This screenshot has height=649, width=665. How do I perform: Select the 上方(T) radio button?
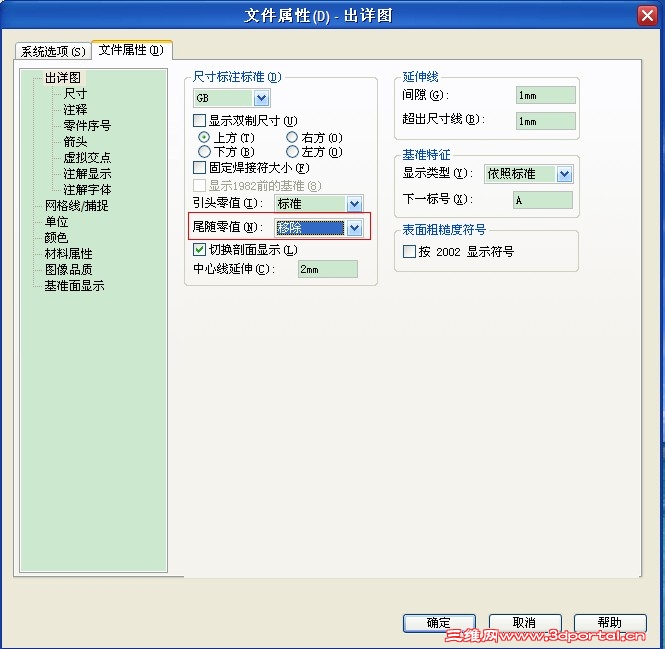pos(204,137)
